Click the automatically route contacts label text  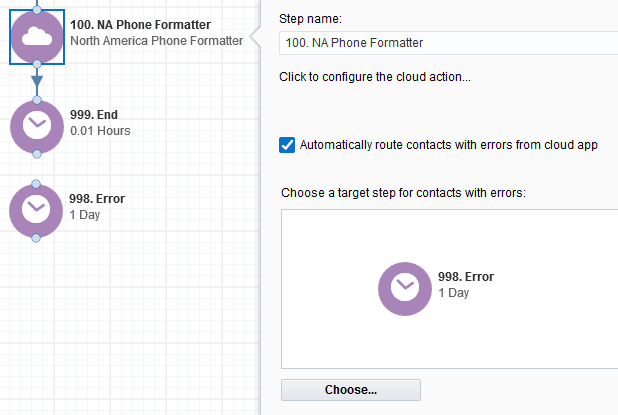coord(449,145)
